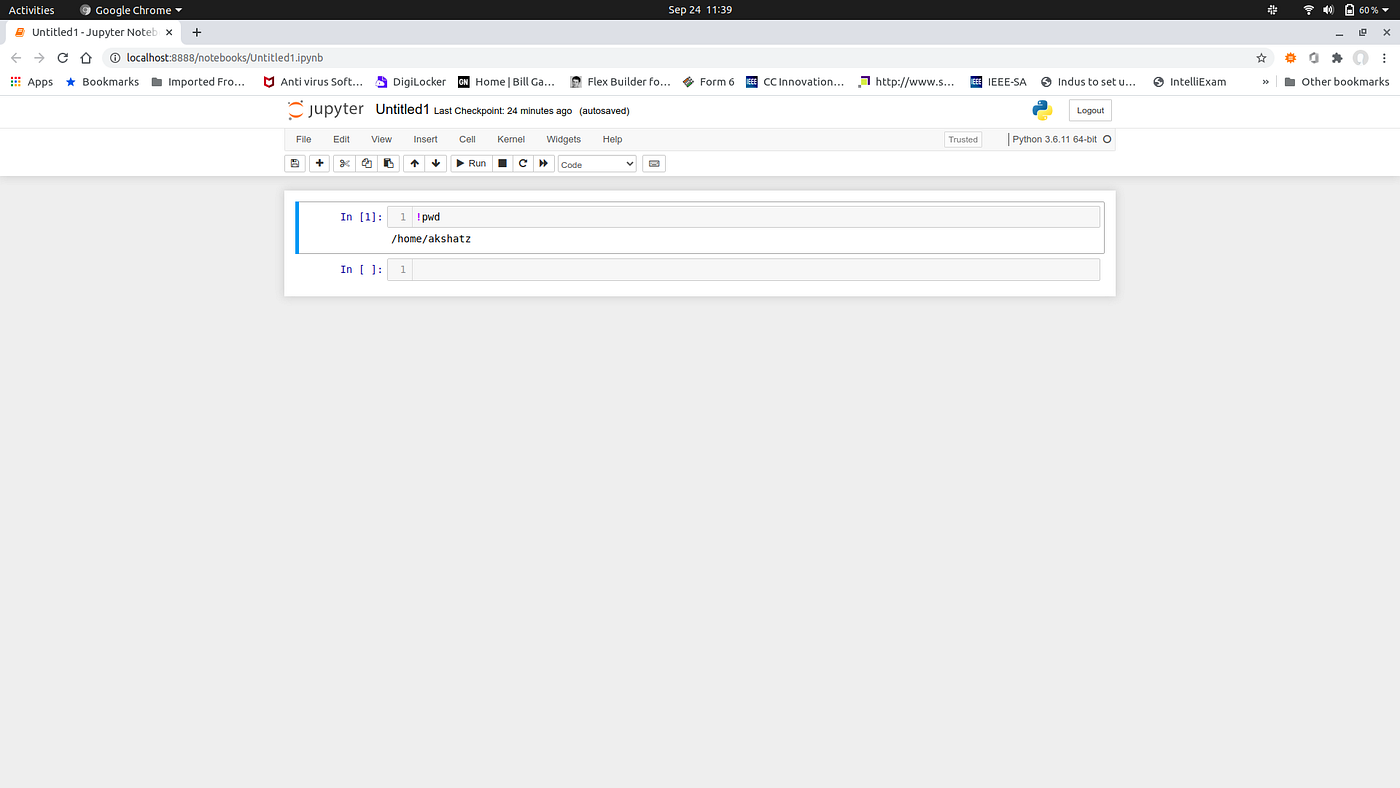Copy the selected cell using the copy icon
This screenshot has height=788, width=1400.
[x=366, y=163]
